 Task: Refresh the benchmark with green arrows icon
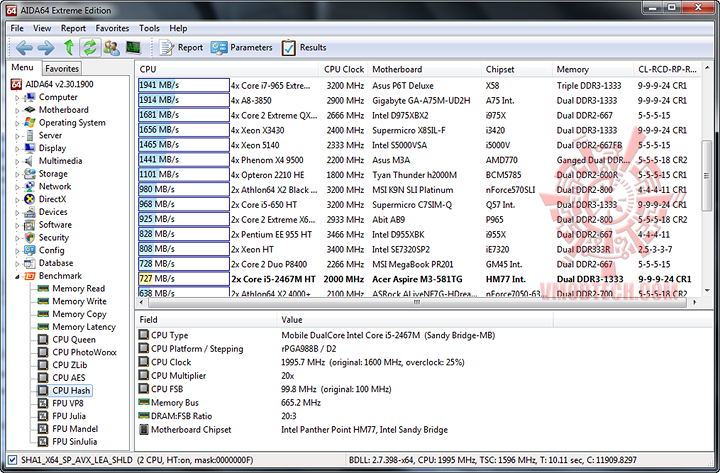point(90,48)
